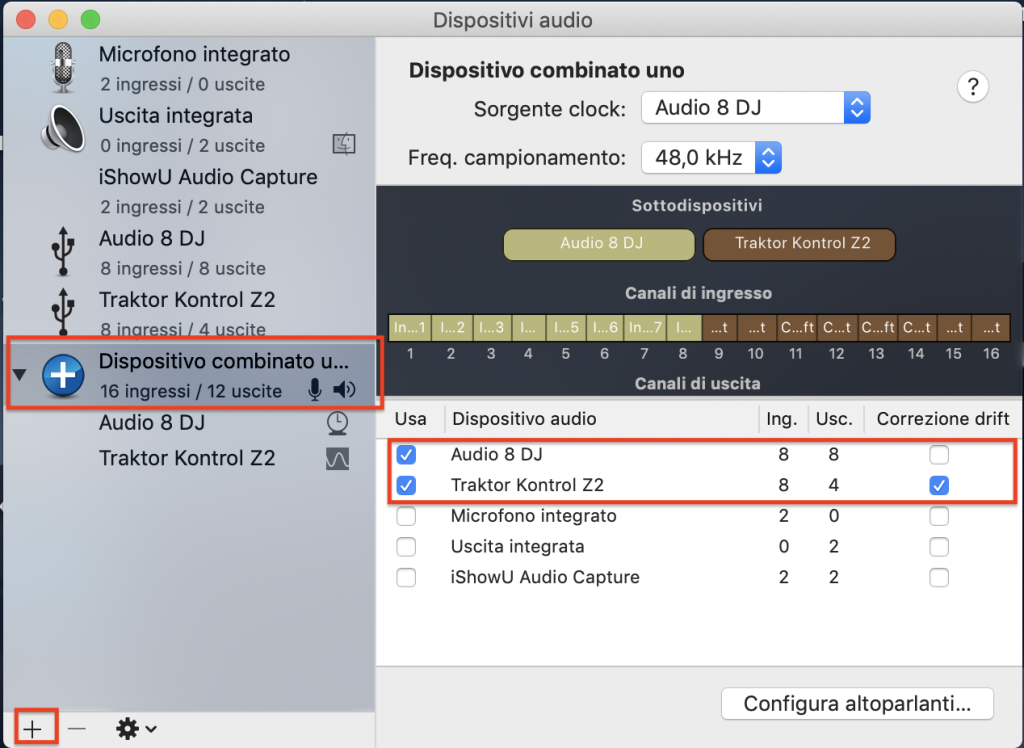1024x748 pixels.
Task: Uncheck Usa for Traktor Kontrol Z2
Action: [406, 485]
